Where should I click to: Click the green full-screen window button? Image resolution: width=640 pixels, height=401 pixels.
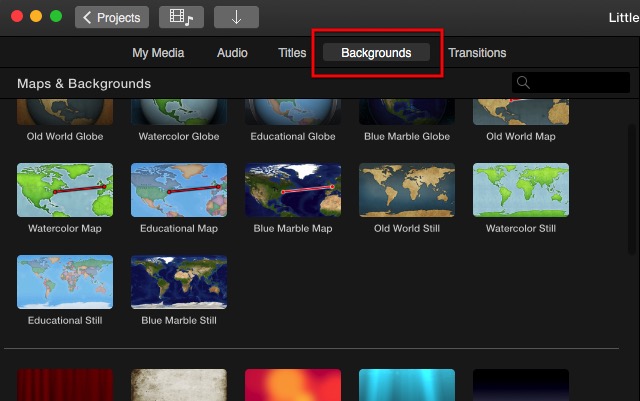[56, 16]
